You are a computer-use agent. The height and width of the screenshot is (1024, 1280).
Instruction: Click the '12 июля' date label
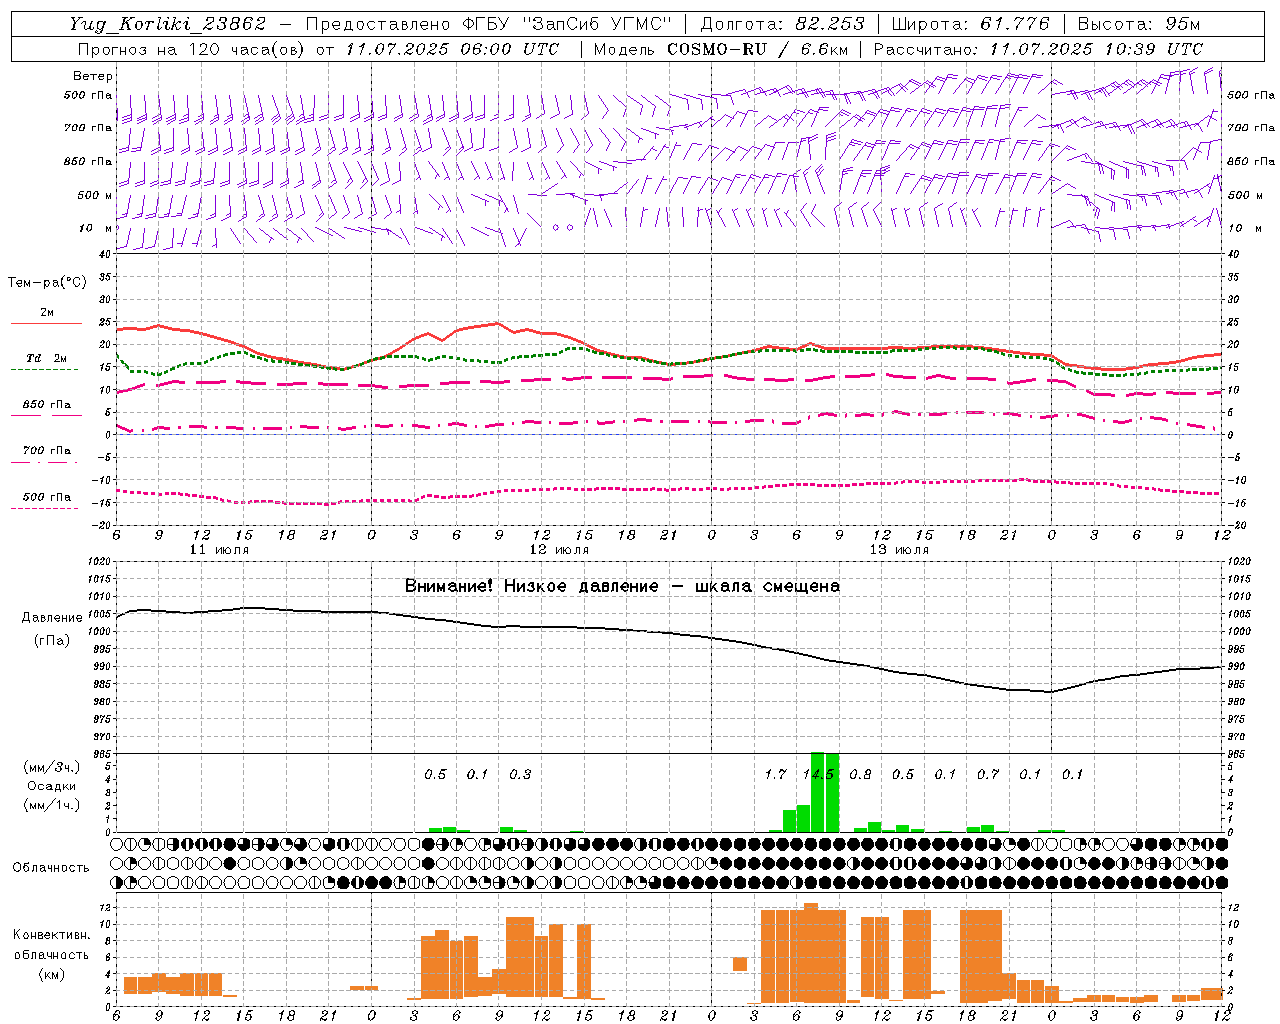(x=559, y=550)
